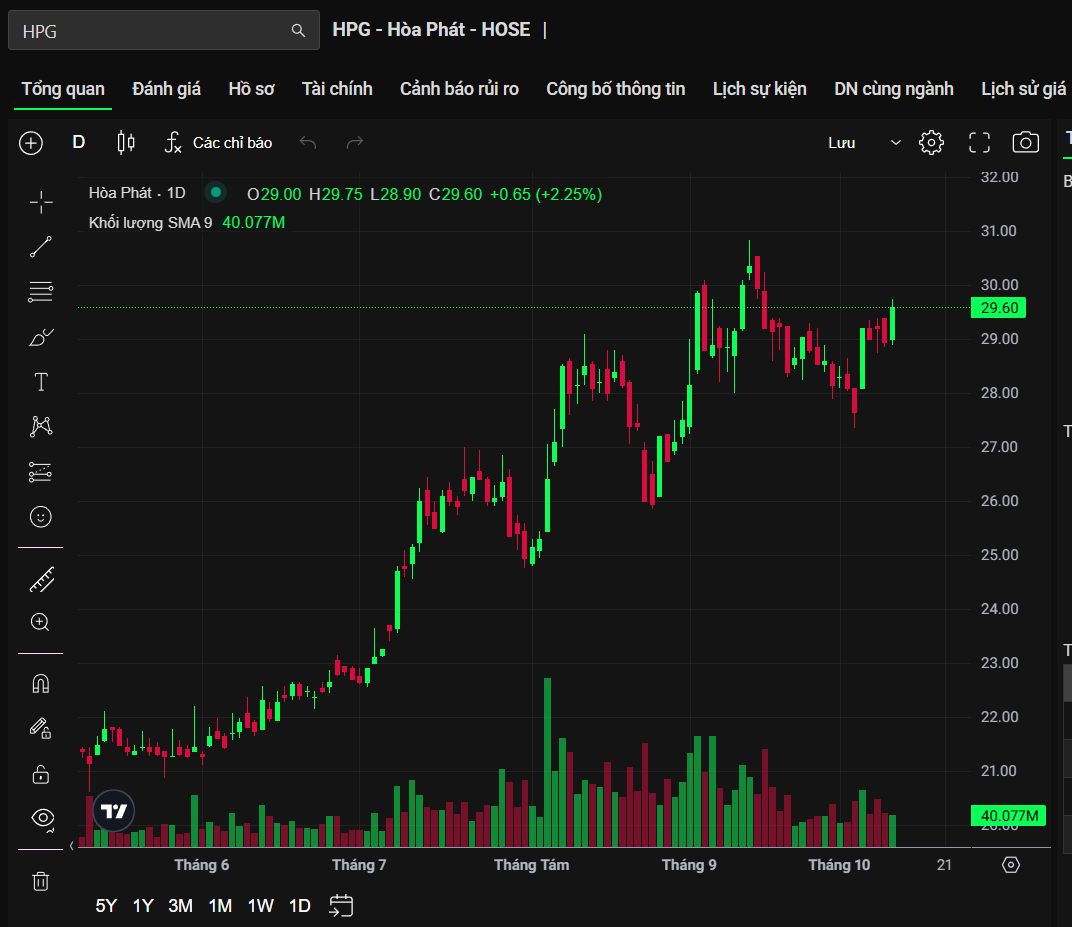This screenshot has height=927, width=1072.
Task: Select the text annotation tool
Action: pos(41,382)
